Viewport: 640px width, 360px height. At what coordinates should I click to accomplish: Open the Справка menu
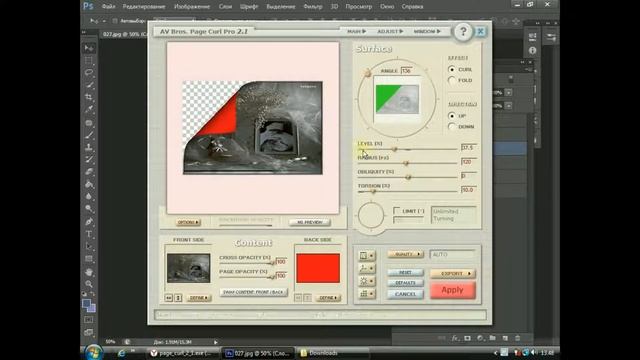(412, 7)
